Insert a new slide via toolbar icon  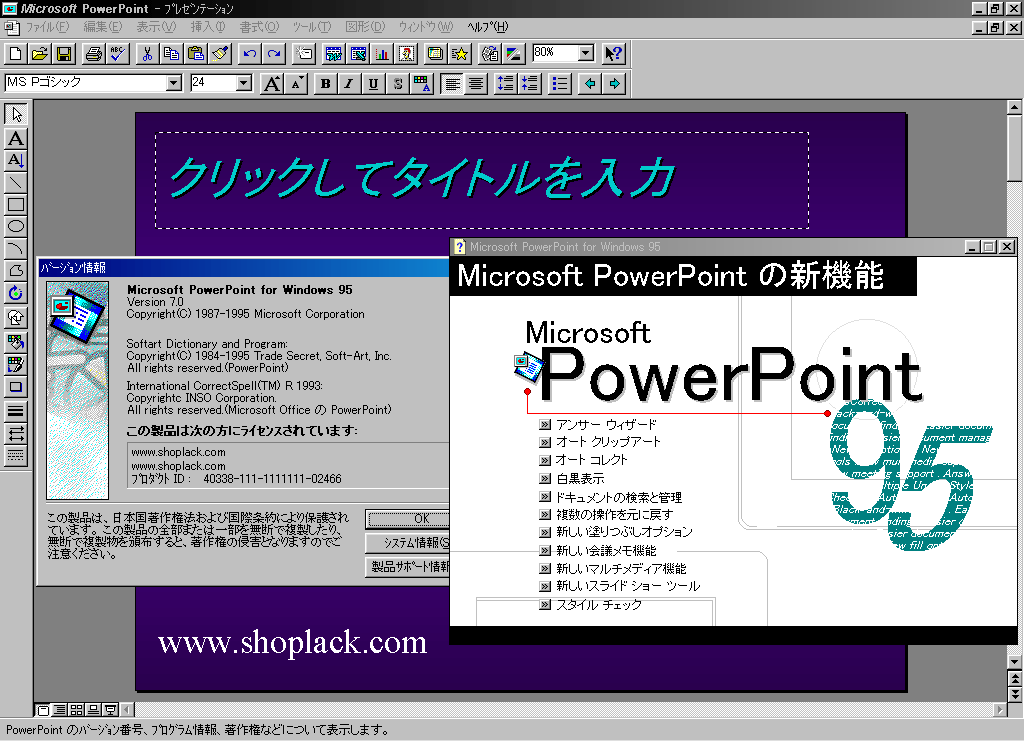pos(304,54)
